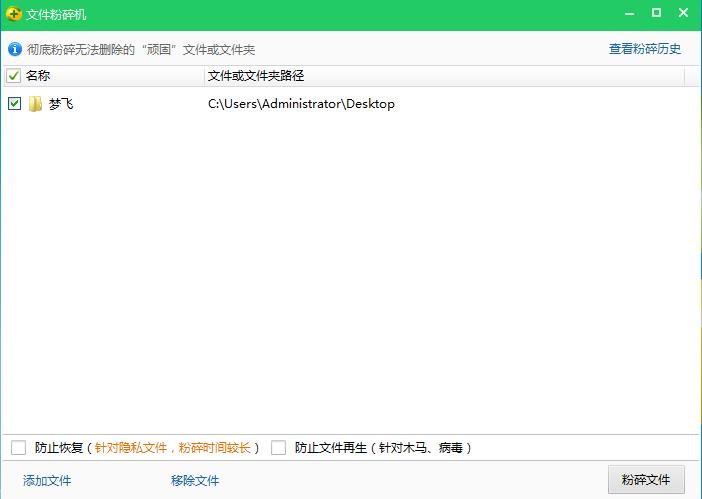The image size is (702, 499).
Task: Uncheck the 梦飞 row checkbox
Action: 14,104
